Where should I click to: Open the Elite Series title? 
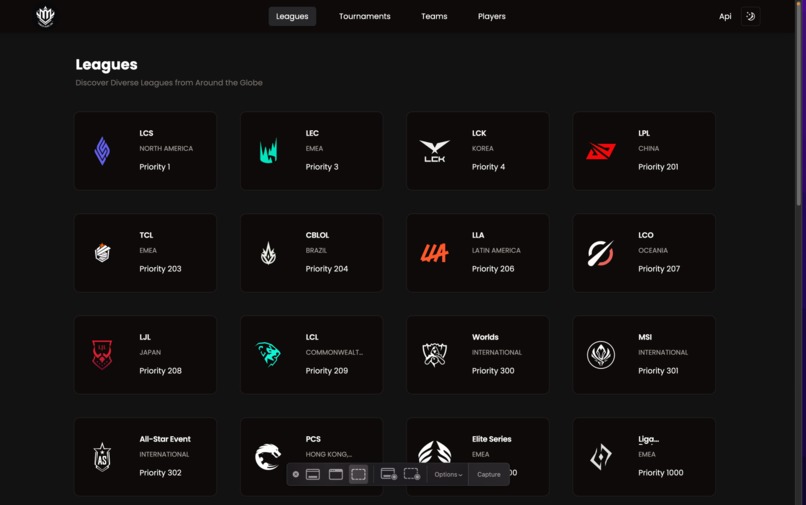click(491, 439)
